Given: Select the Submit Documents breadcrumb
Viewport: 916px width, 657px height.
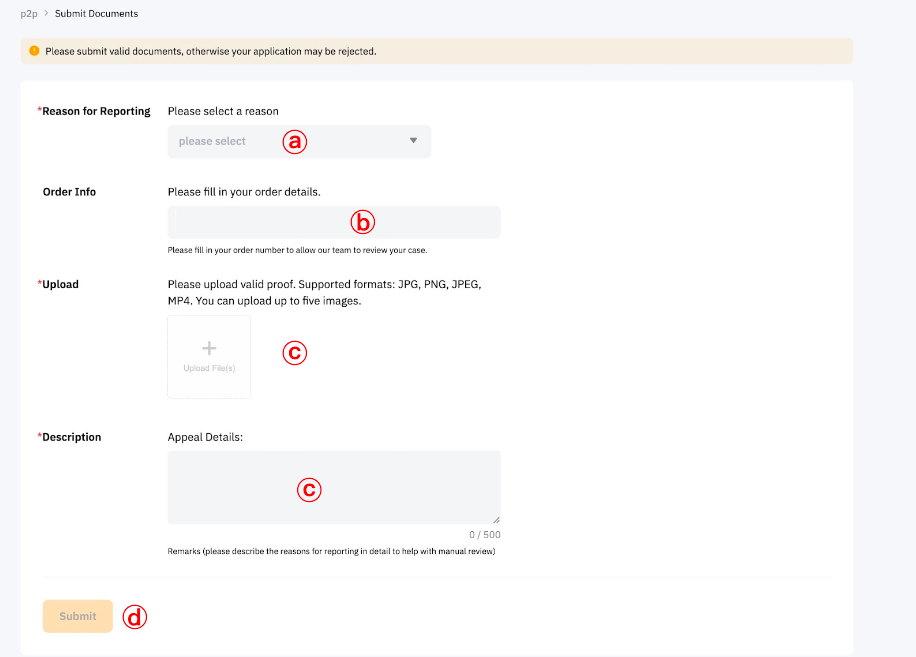Looking at the screenshot, I should (97, 14).
